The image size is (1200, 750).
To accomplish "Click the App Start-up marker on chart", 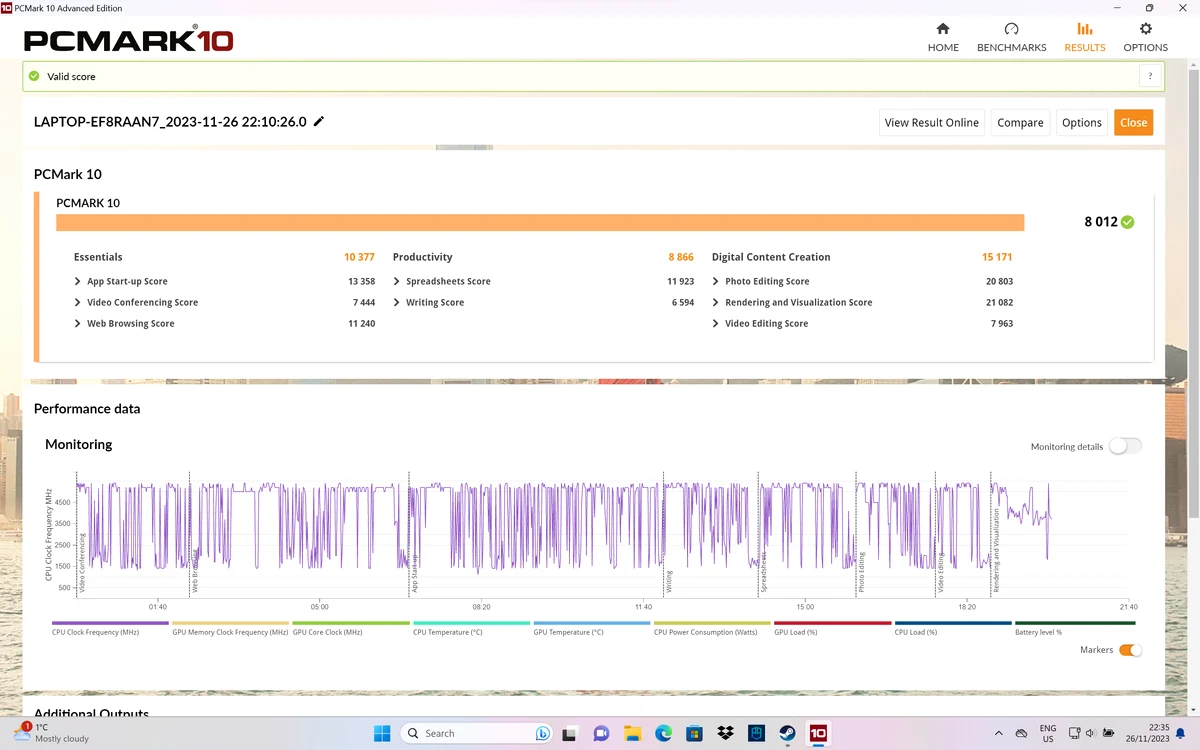I will [414, 576].
